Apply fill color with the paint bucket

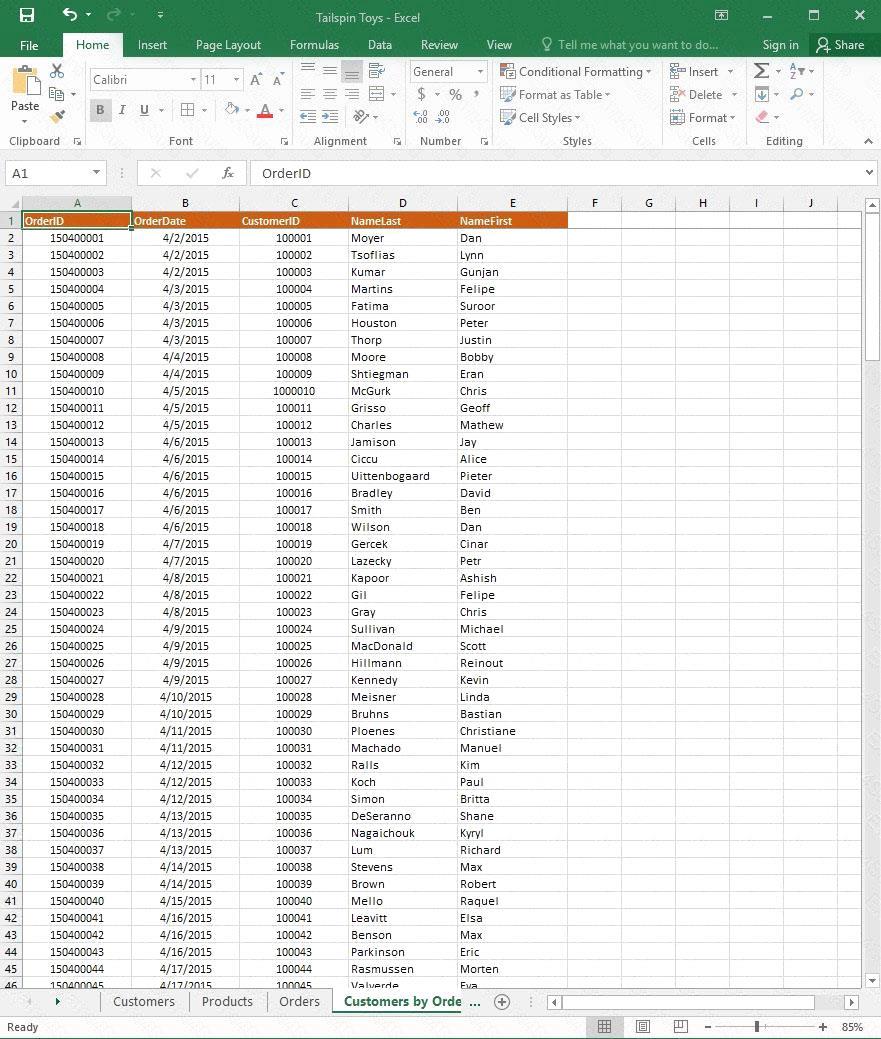pyautogui.click(x=231, y=109)
